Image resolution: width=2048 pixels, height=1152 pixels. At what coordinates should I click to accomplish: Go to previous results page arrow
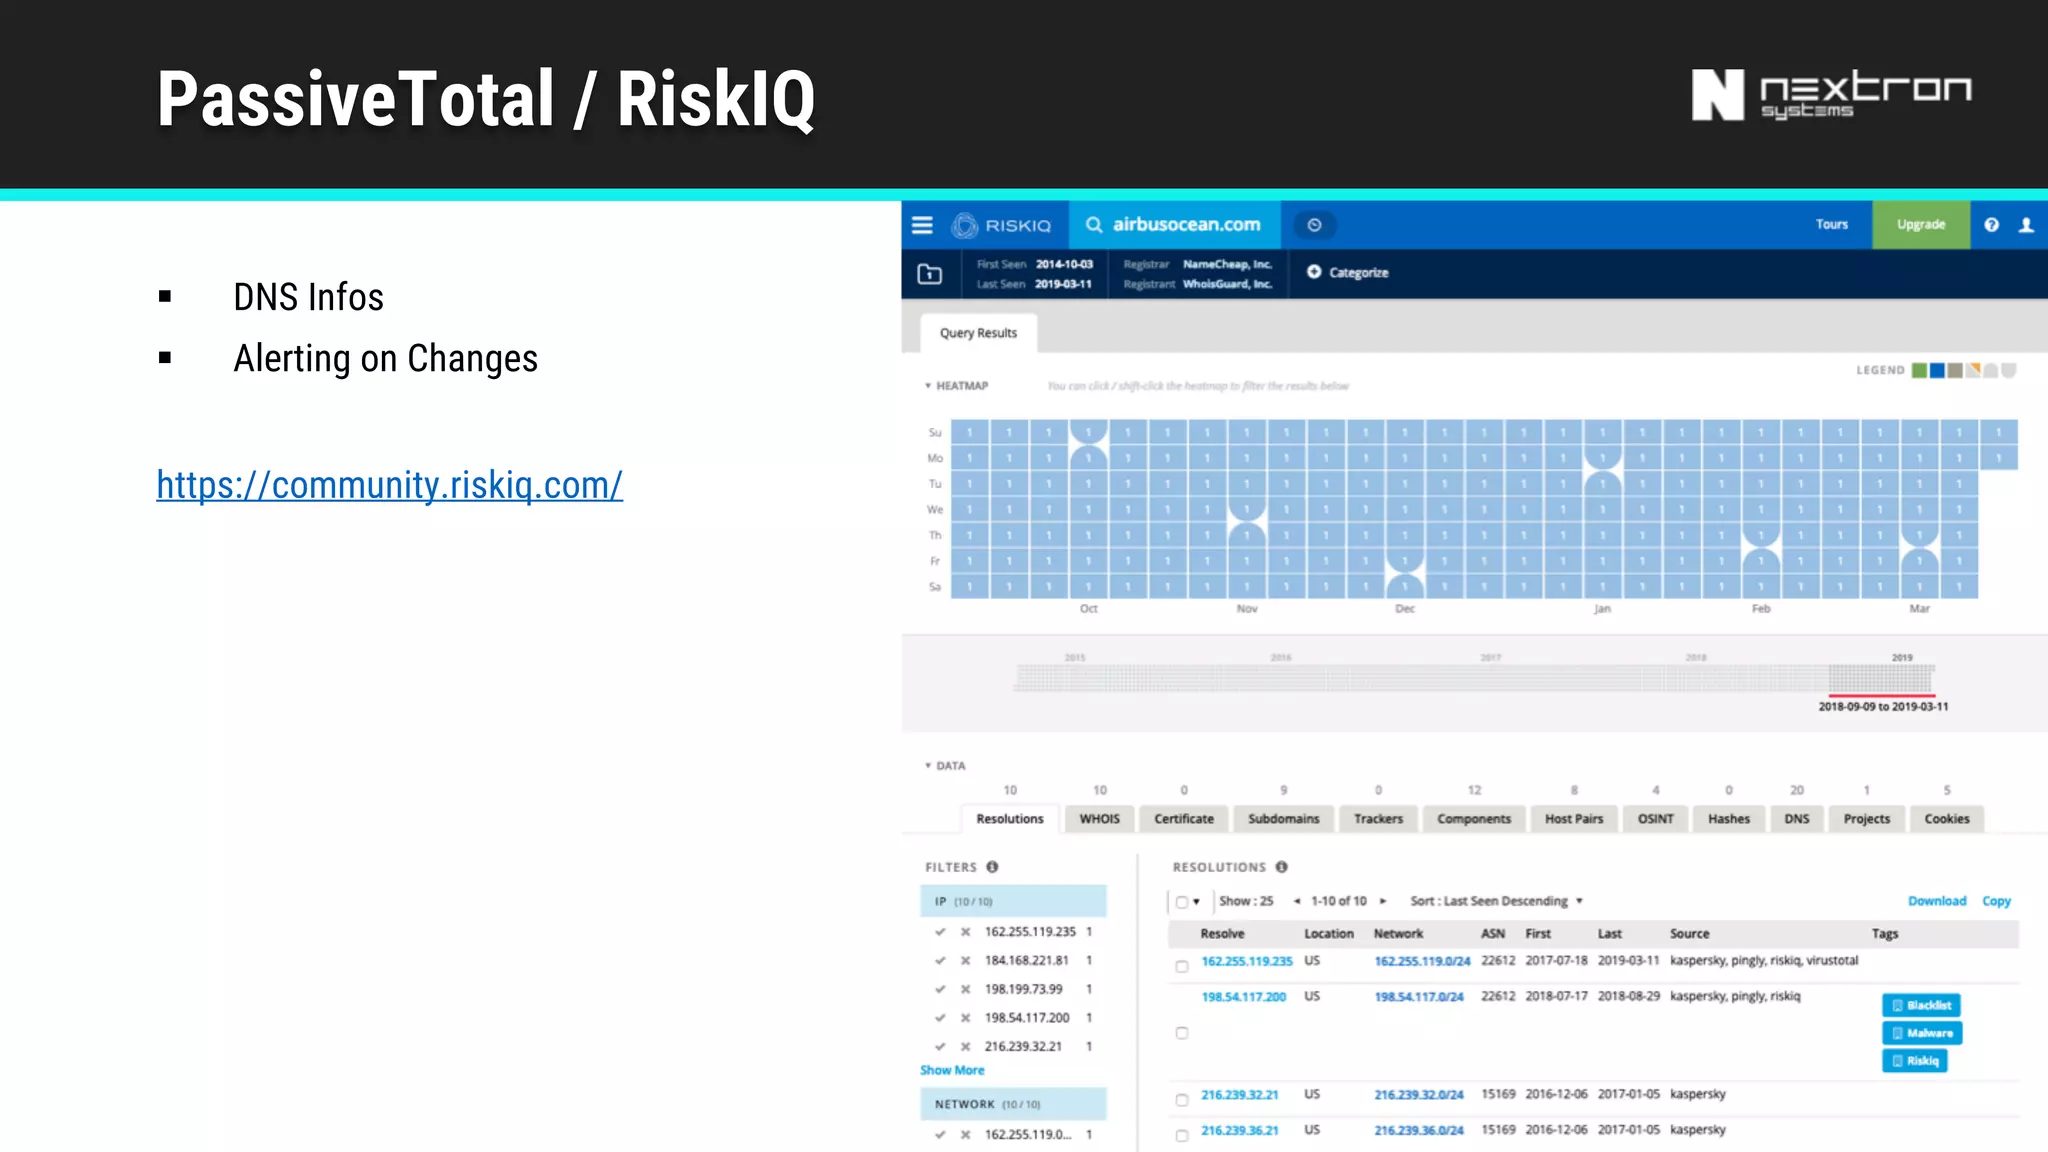[1297, 901]
